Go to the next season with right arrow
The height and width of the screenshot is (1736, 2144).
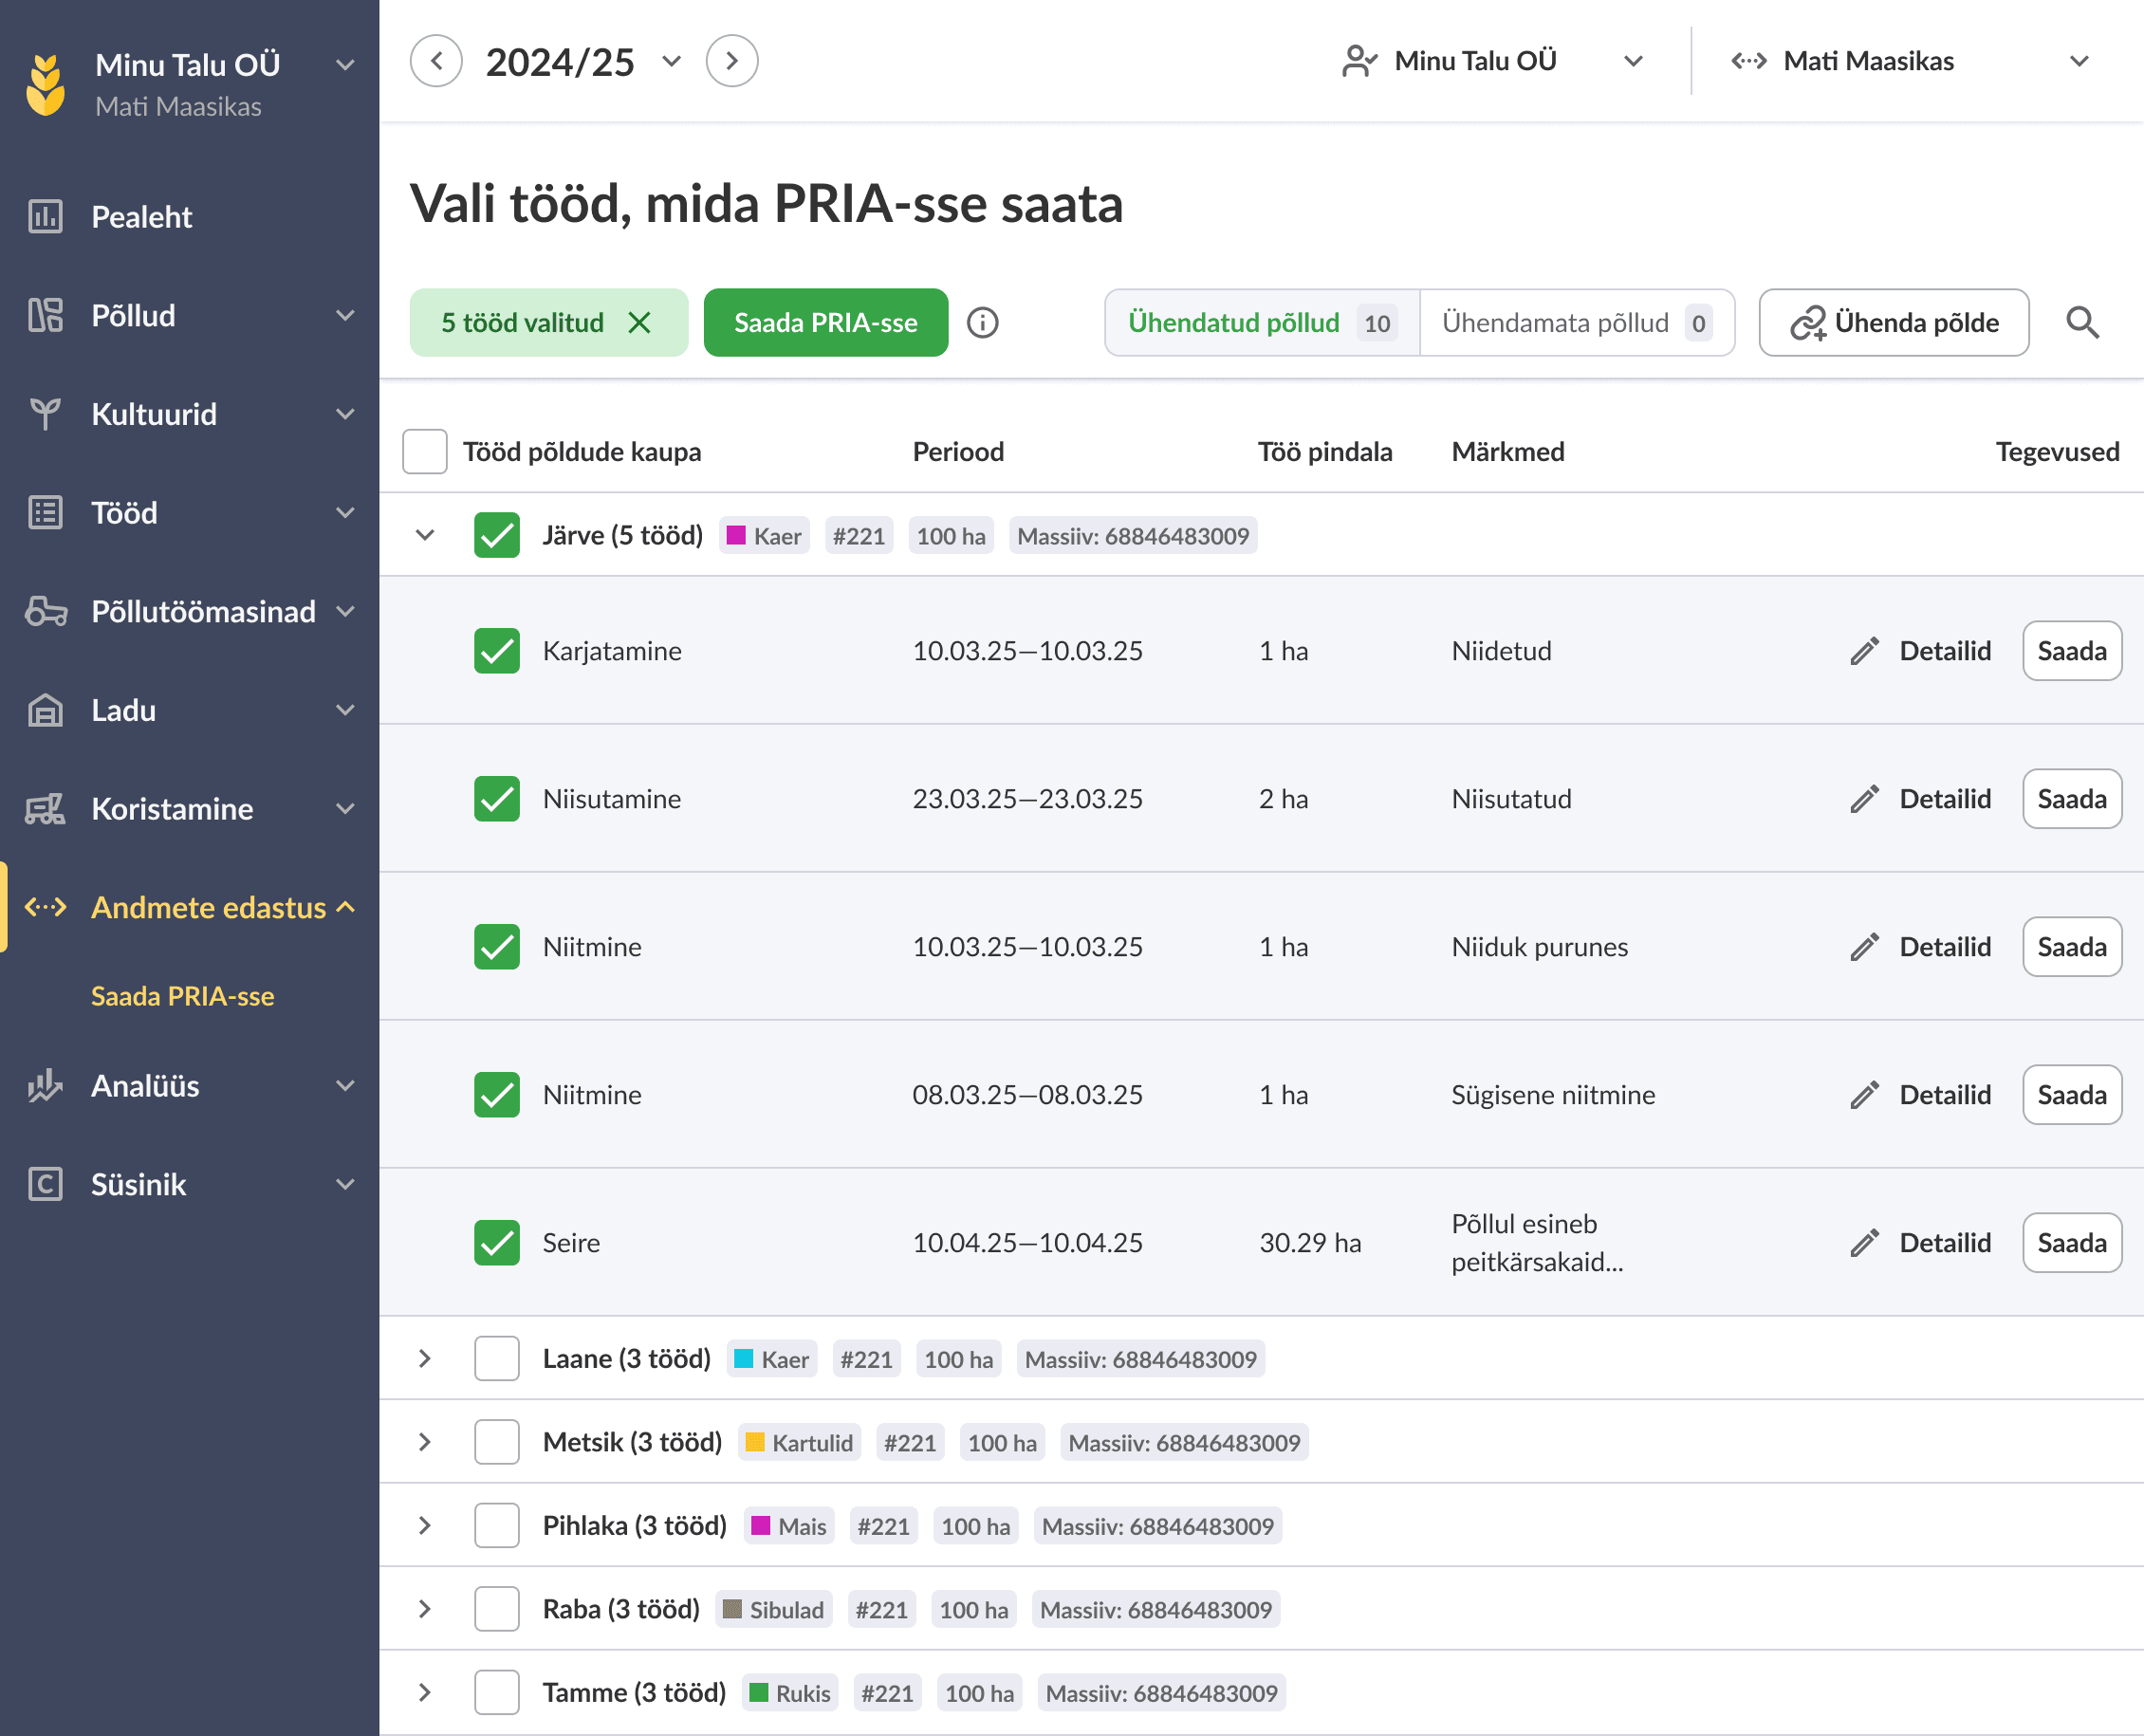pyautogui.click(x=732, y=61)
